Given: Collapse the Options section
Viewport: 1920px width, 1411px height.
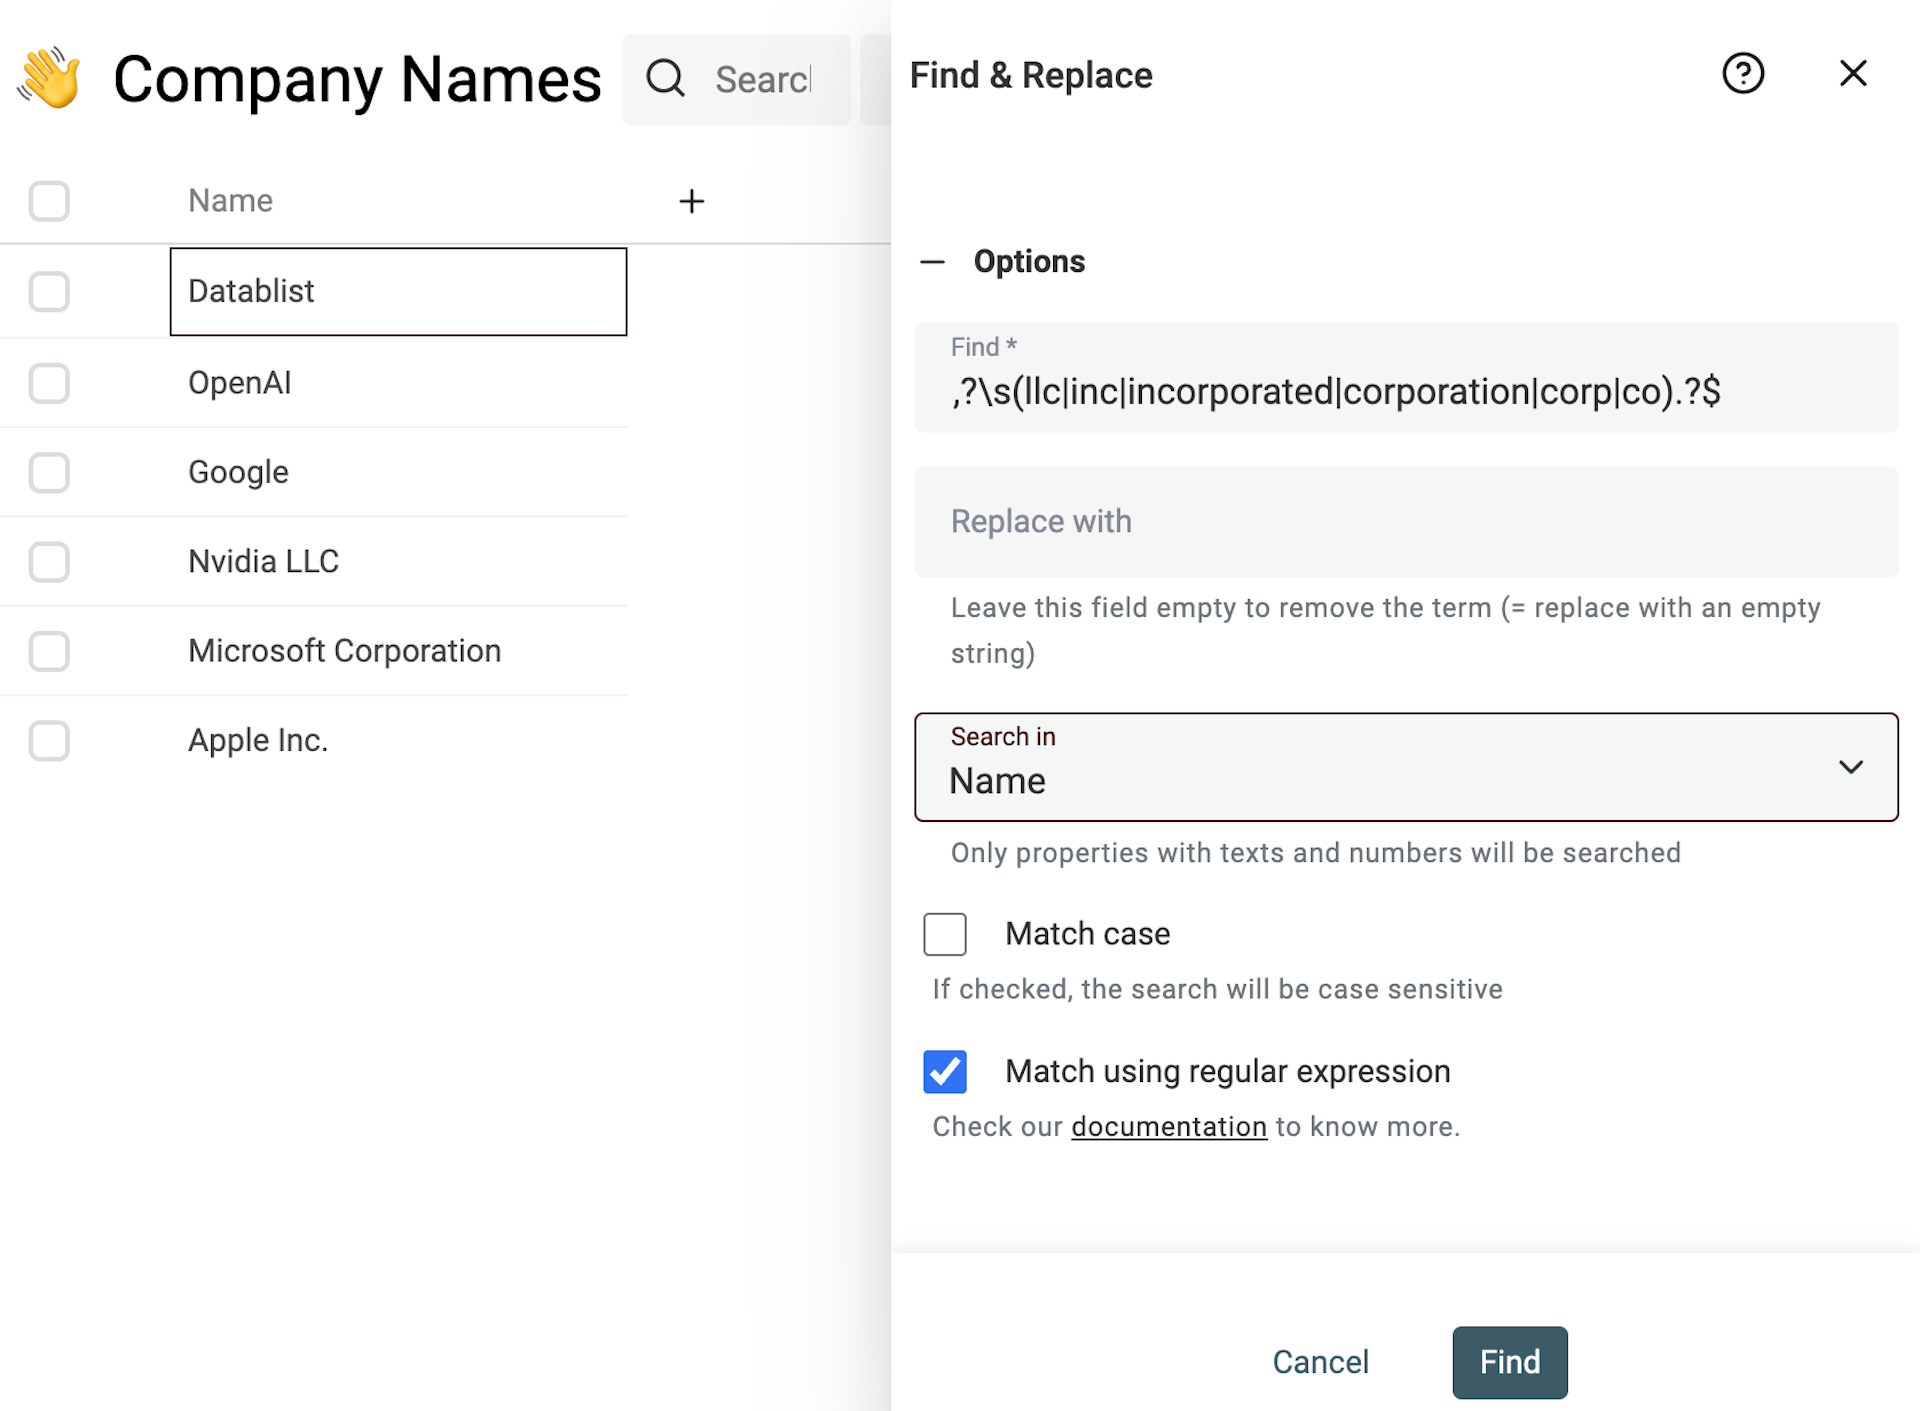Looking at the screenshot, I should click(932, 261).
